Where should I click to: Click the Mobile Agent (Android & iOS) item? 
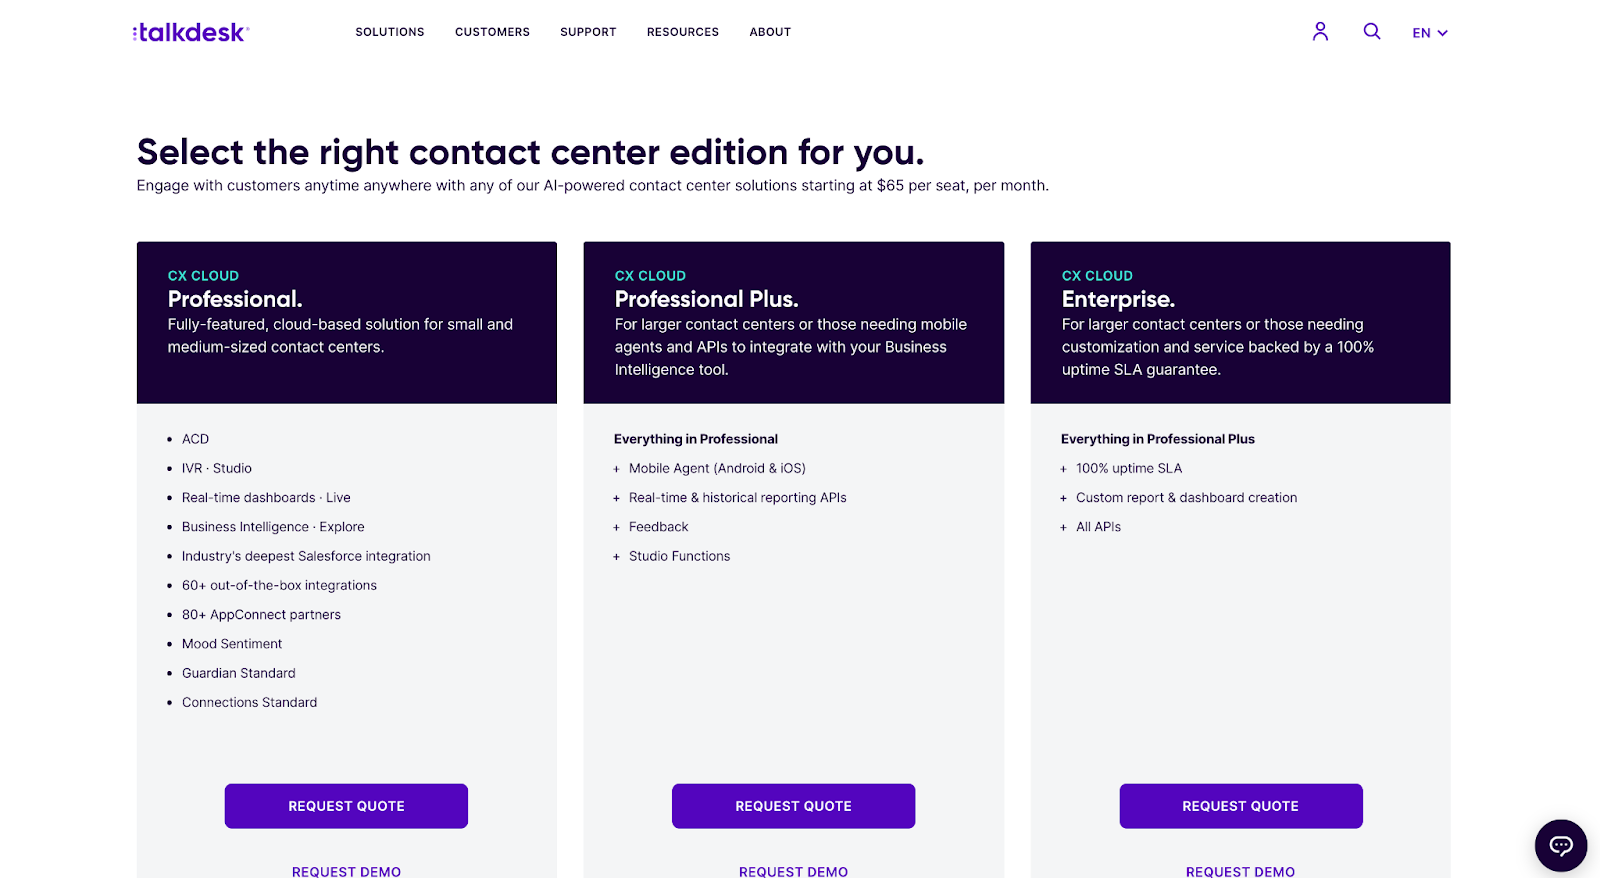[717, 468]
